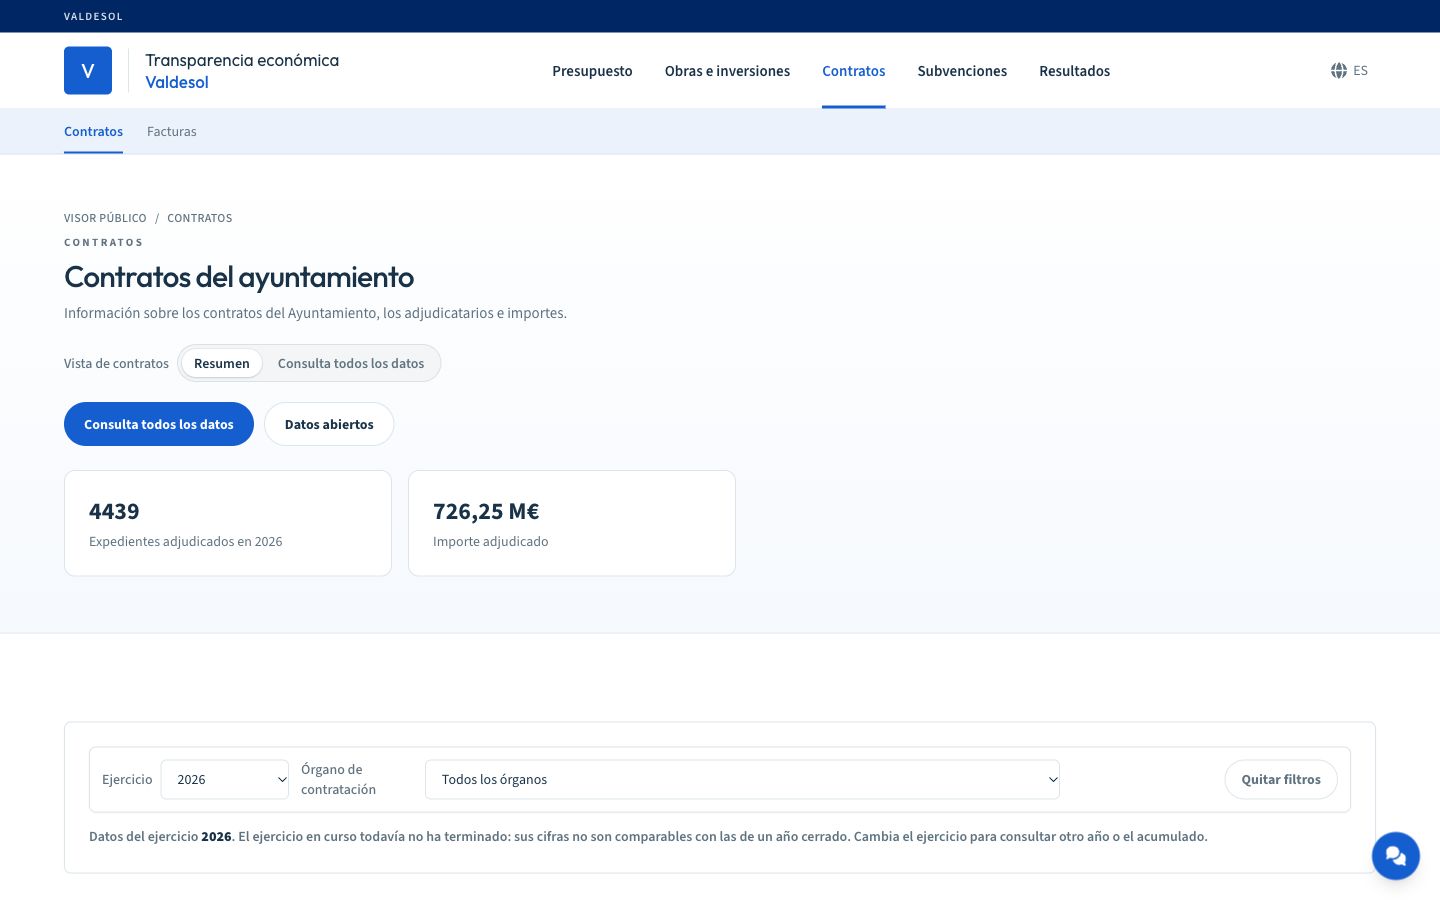1440x900 pixels.
Task: Switch to the Facturas sub-tab
Action: tap(172, 131)
